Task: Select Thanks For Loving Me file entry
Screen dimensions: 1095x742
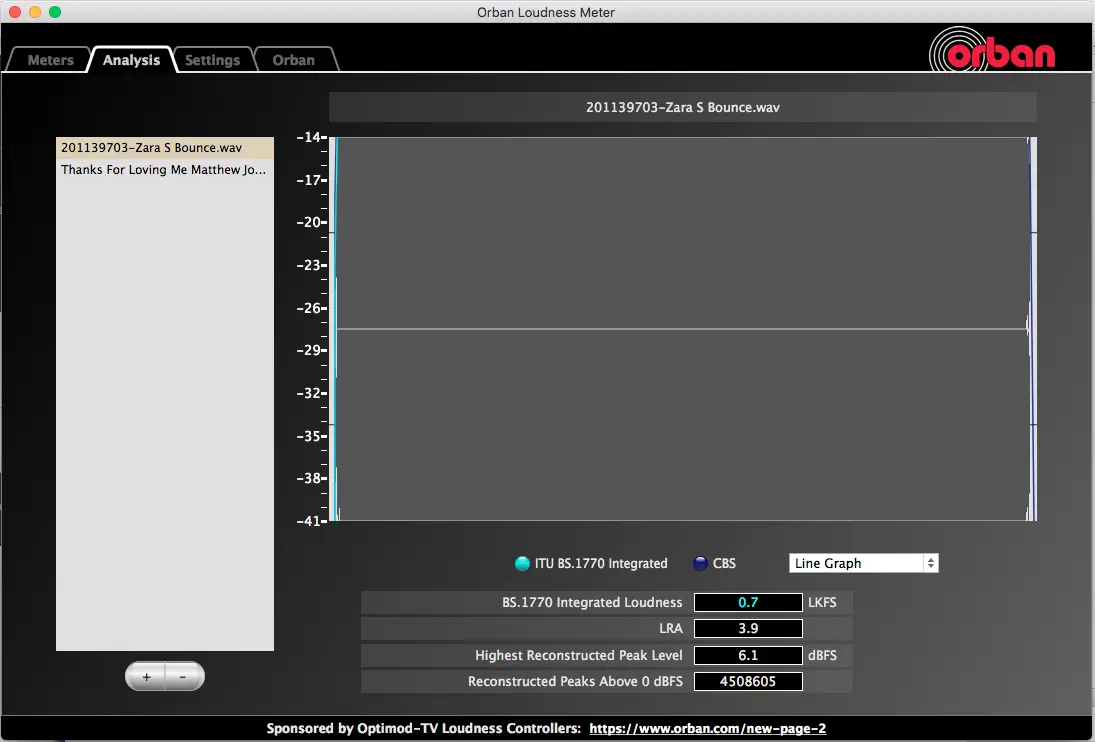Action: (x=164, y=170)
